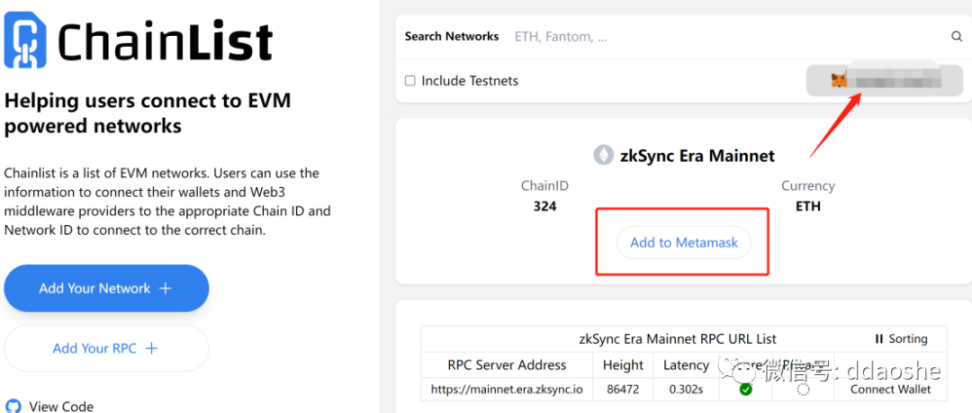Click the zkSync Era Mainnet title

pyautogui.click(x=697, y=155)
